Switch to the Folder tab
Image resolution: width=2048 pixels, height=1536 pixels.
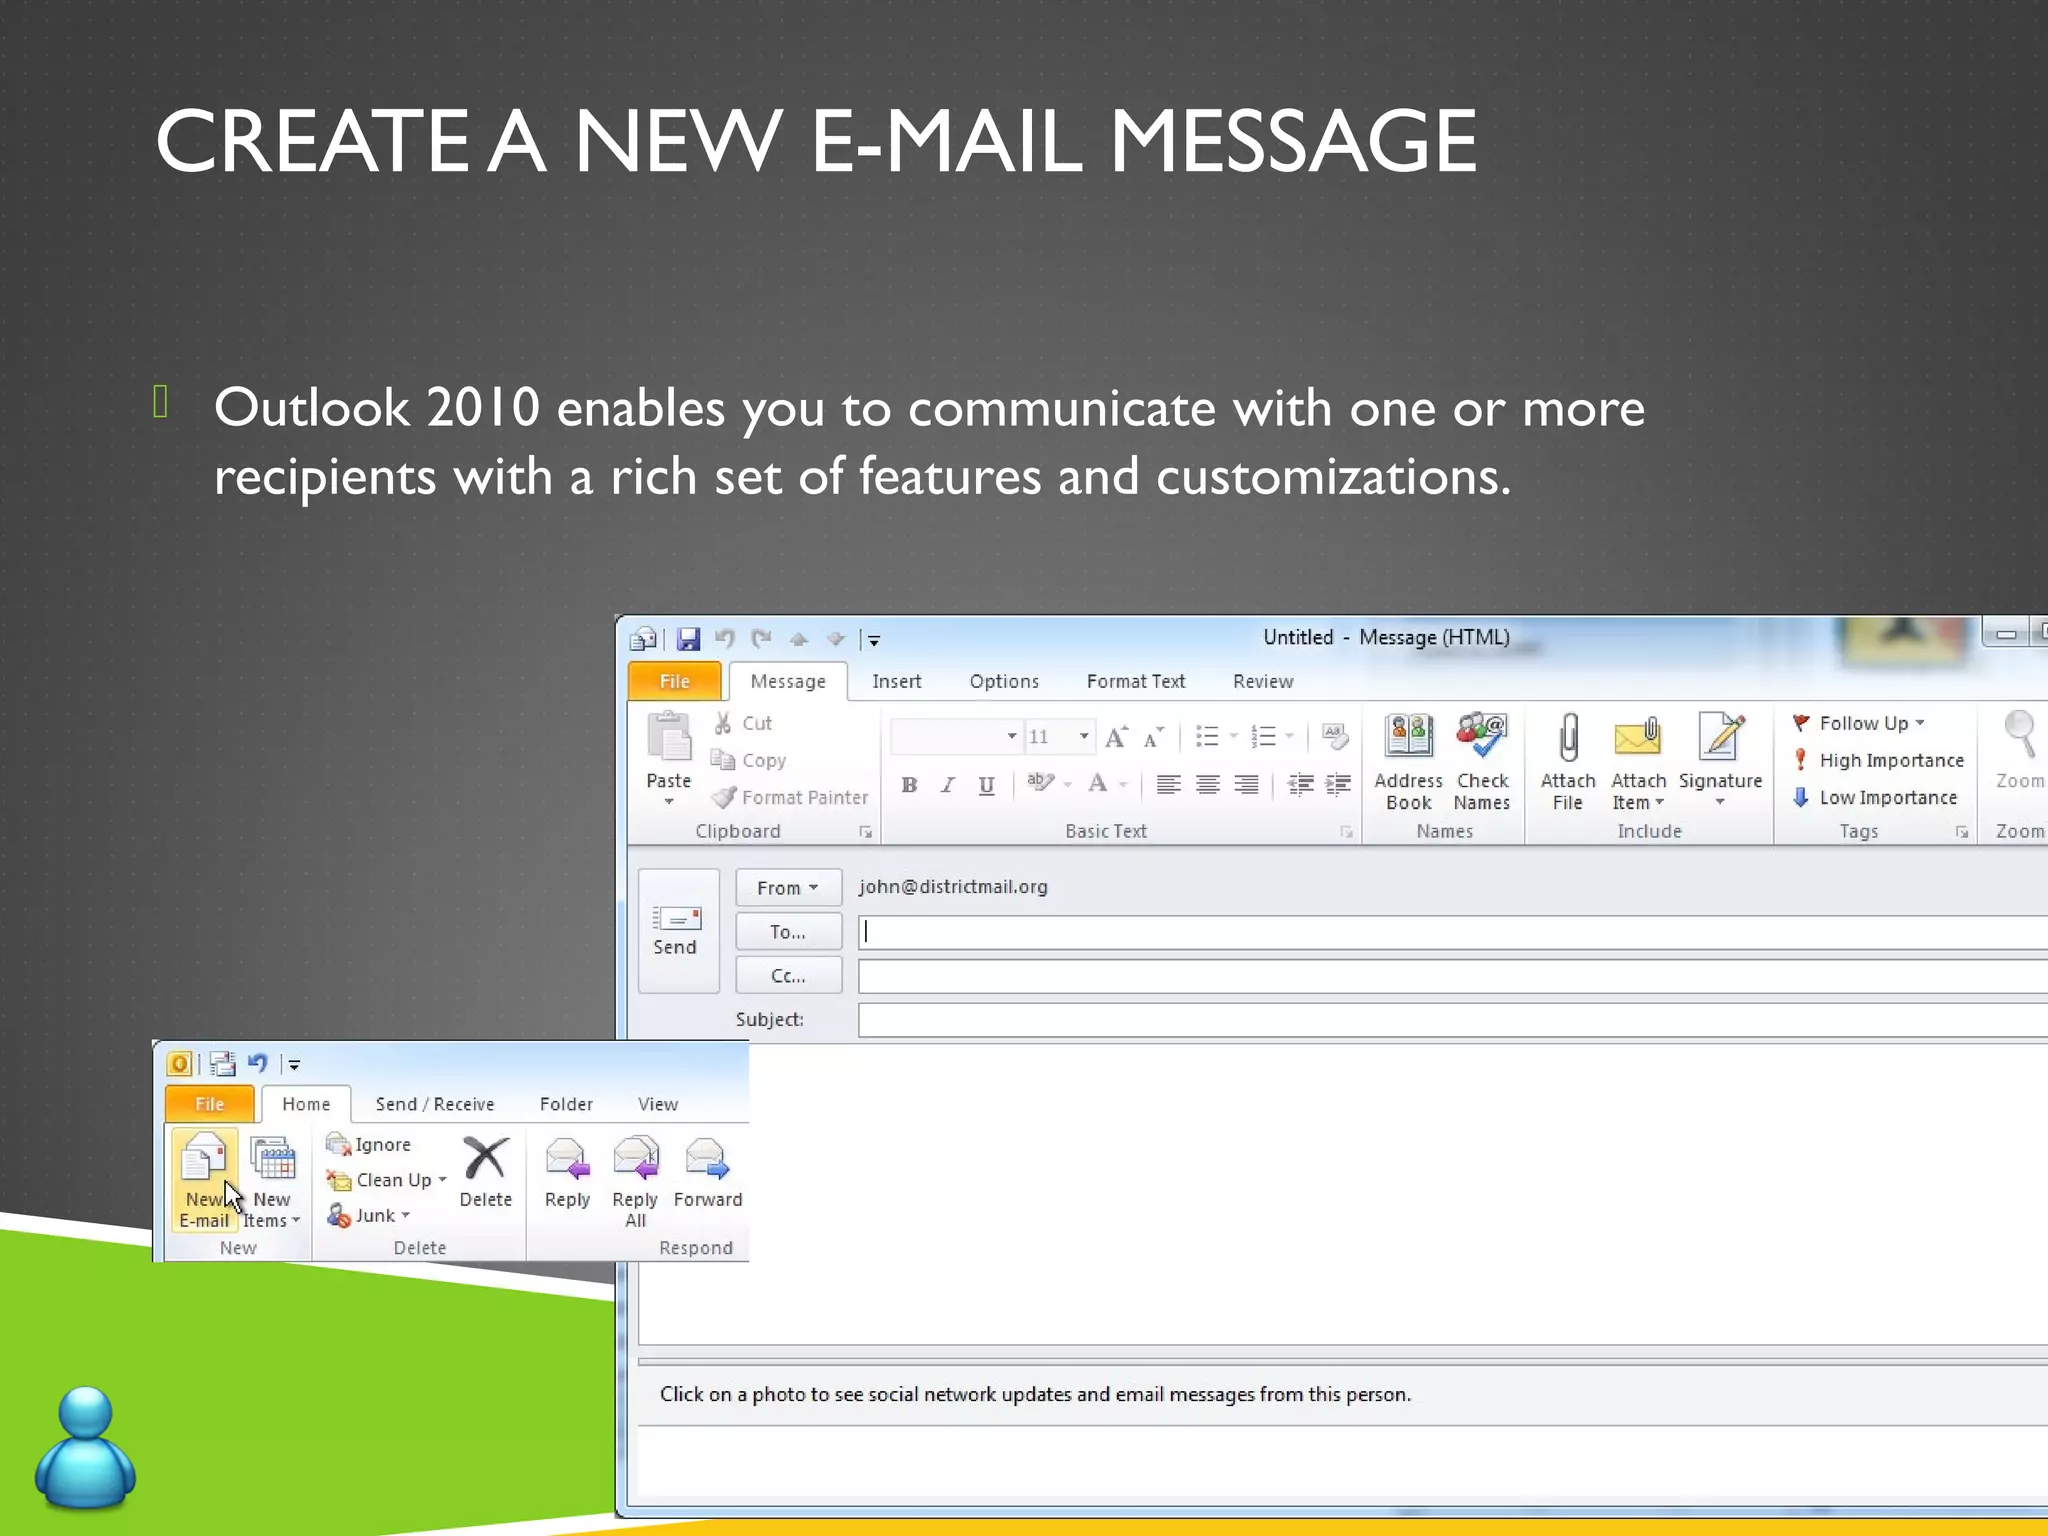(566, 1104)
